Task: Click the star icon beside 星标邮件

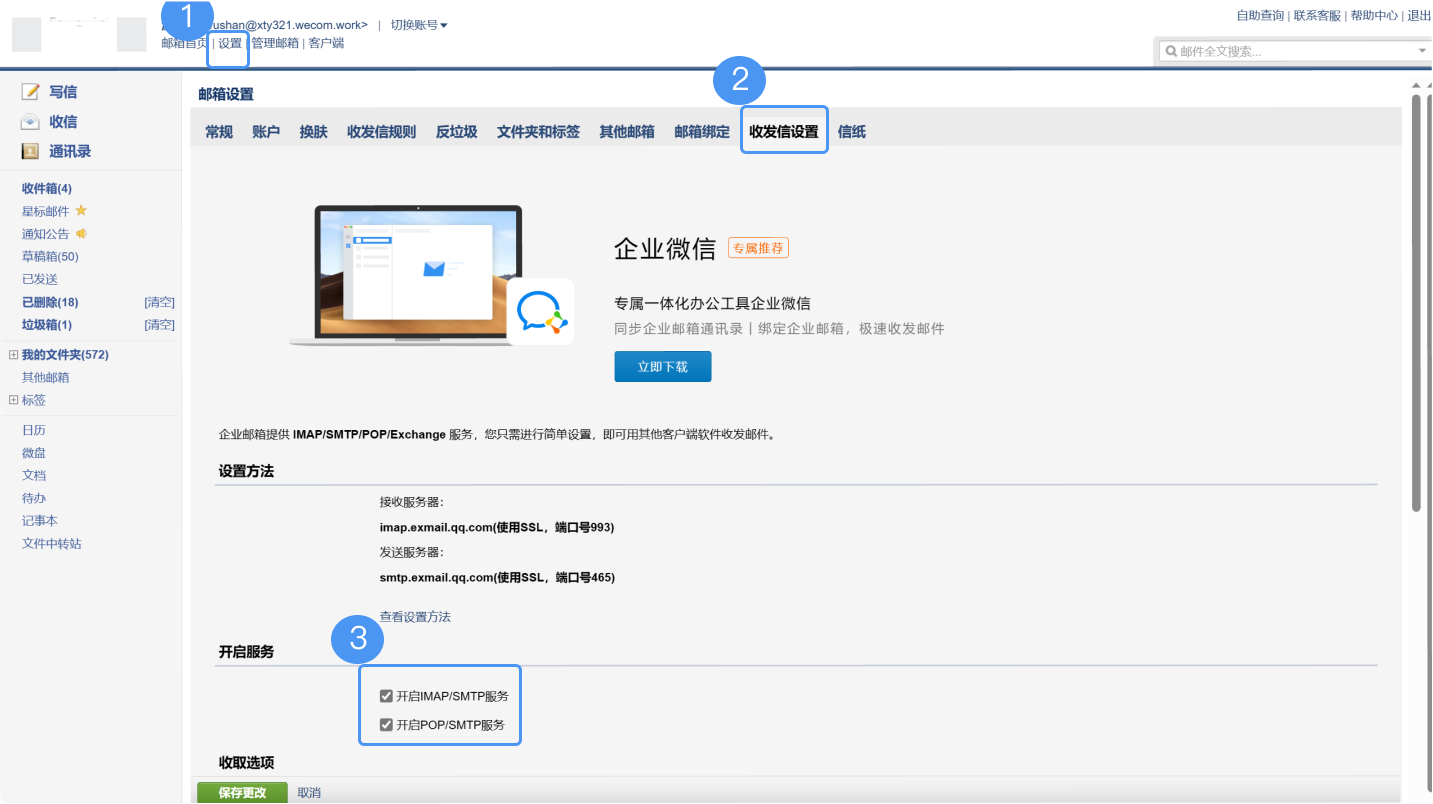Action: point(82,211)
